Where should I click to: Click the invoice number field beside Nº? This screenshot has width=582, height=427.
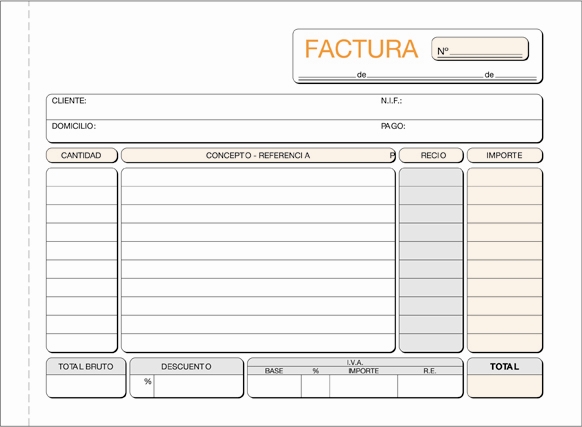[485, 51]
